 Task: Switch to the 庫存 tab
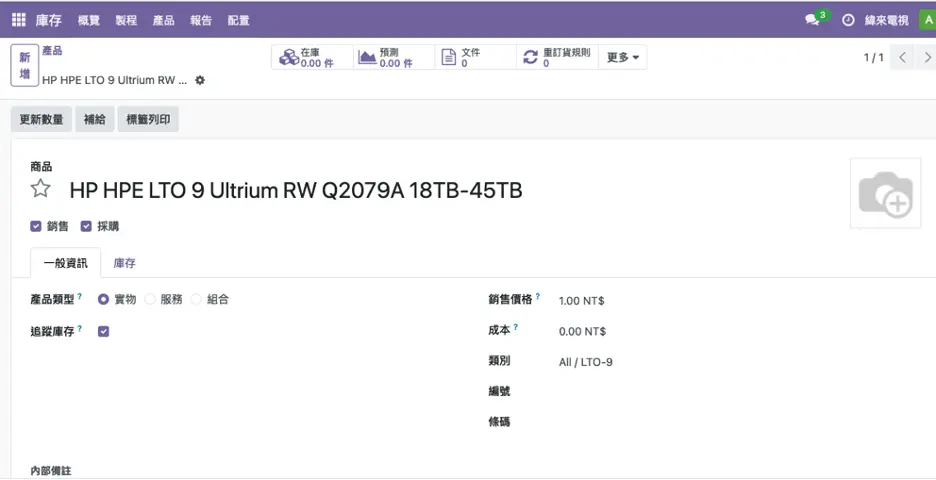(124, 263)
